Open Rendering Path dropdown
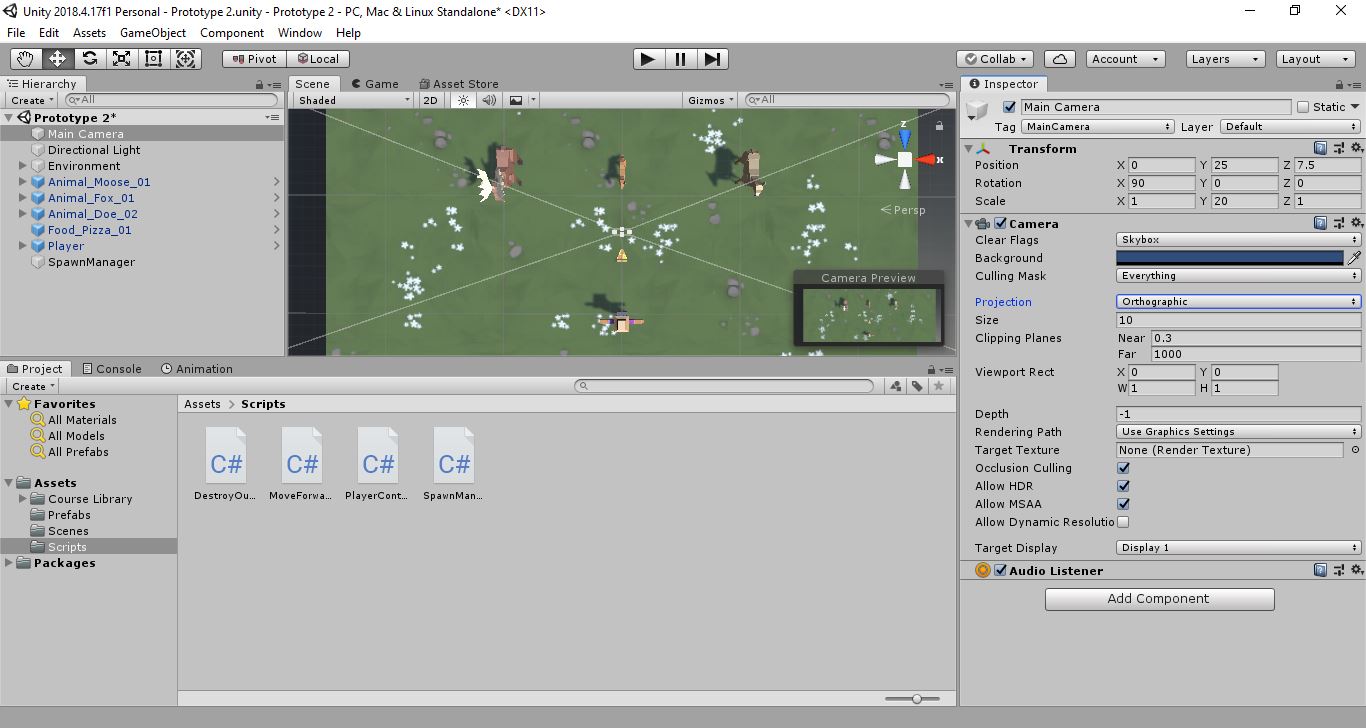The height and width of the screenshot is (728, 1366). 1238,432
